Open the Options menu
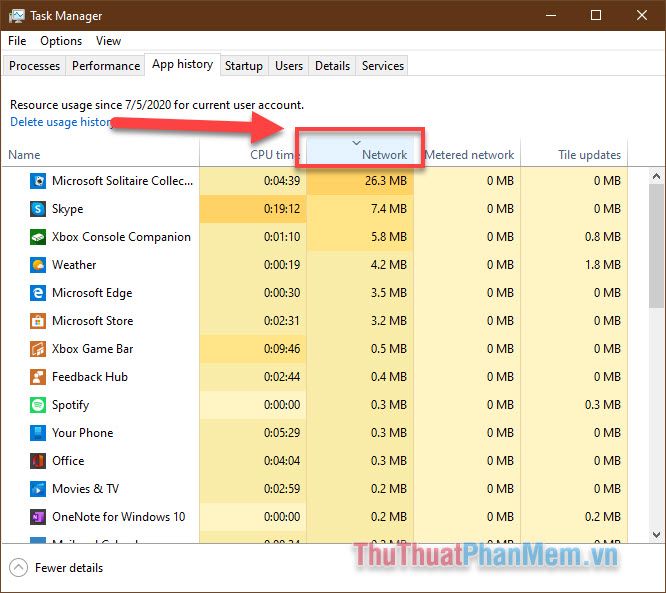 [61, 41]
